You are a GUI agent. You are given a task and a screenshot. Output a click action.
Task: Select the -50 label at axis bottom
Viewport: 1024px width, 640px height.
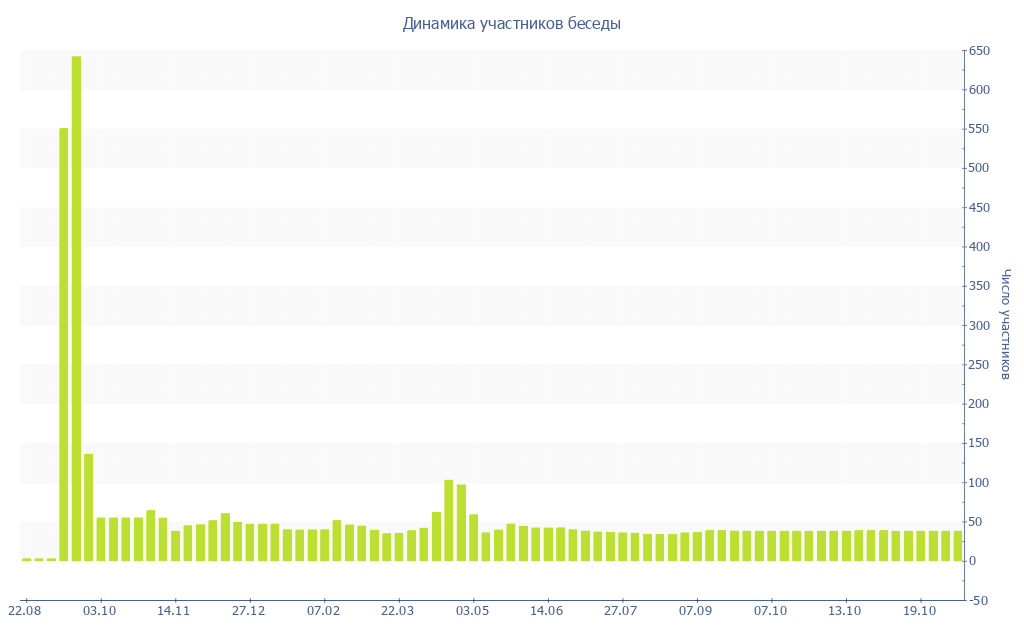[x=980, y=600]
